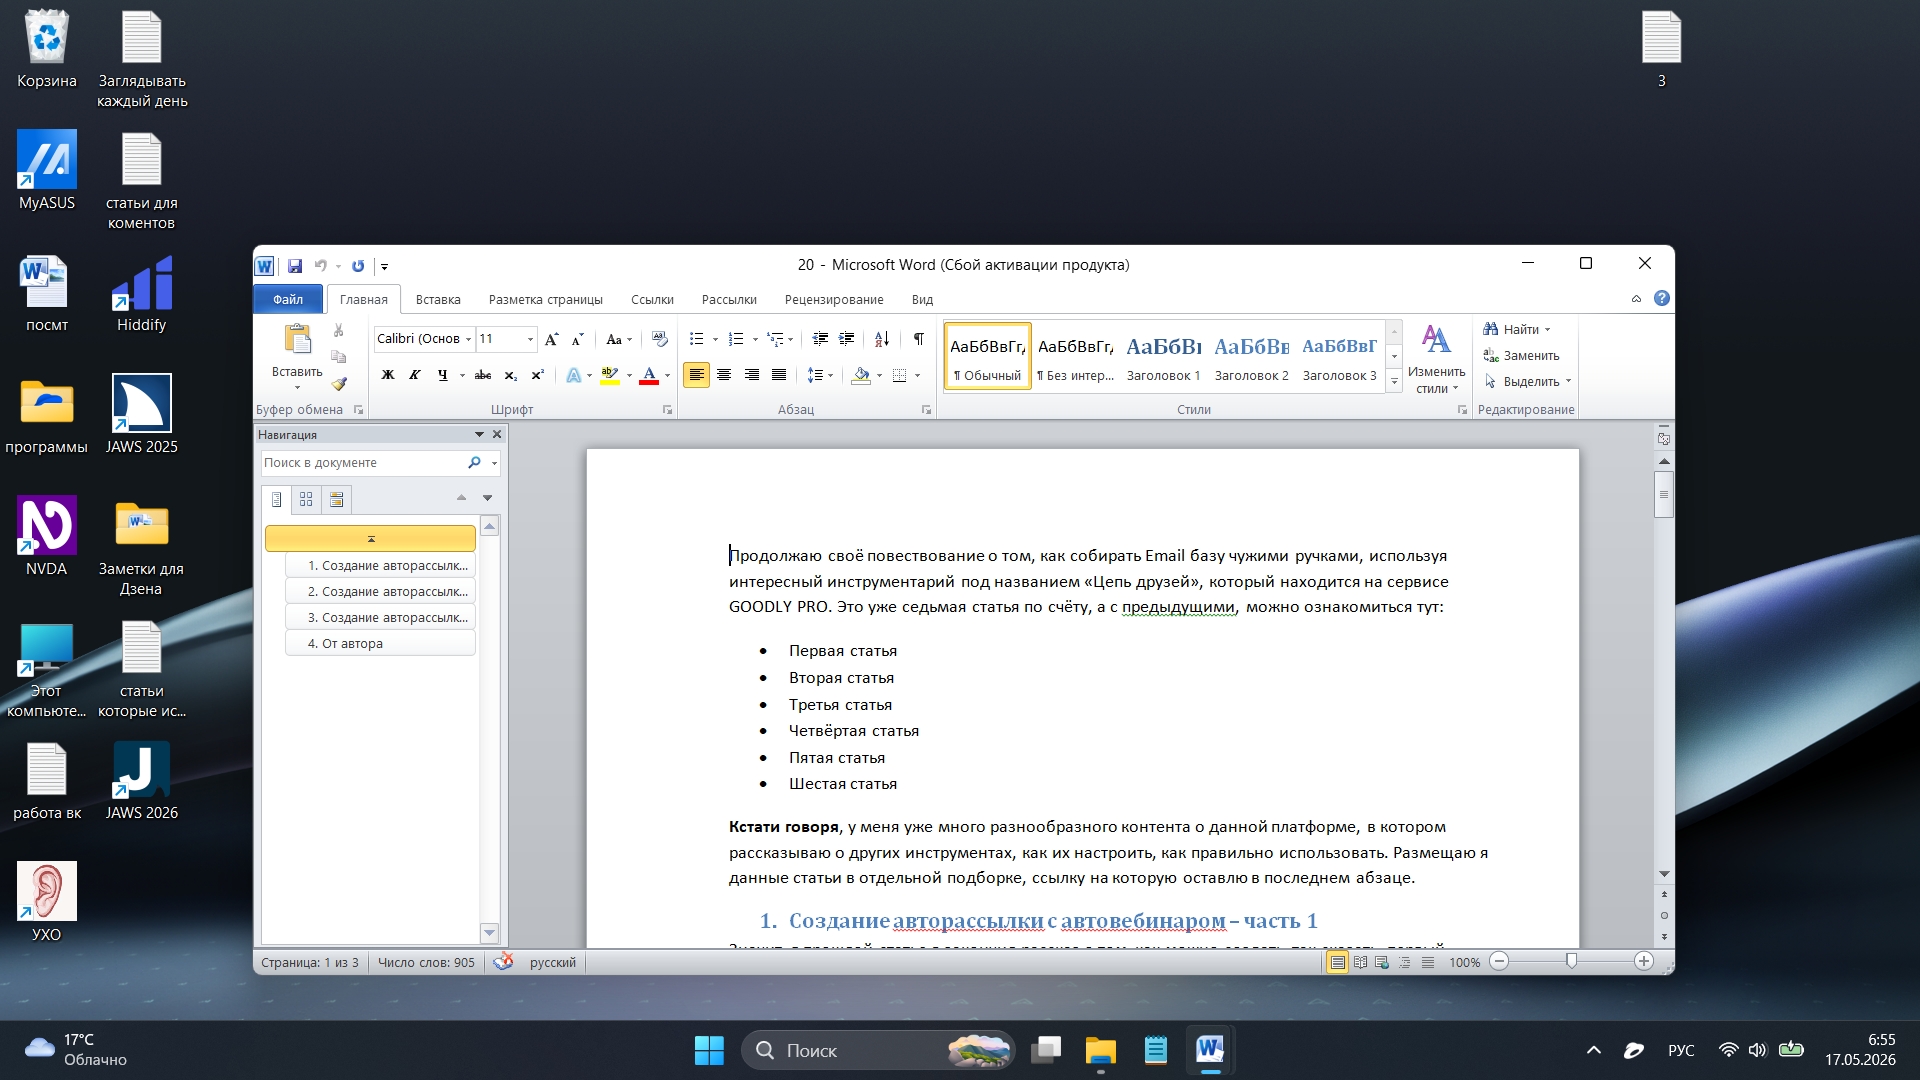Click the Paste clipboard icon
1920x1080 pixels.
pos(297,340)
